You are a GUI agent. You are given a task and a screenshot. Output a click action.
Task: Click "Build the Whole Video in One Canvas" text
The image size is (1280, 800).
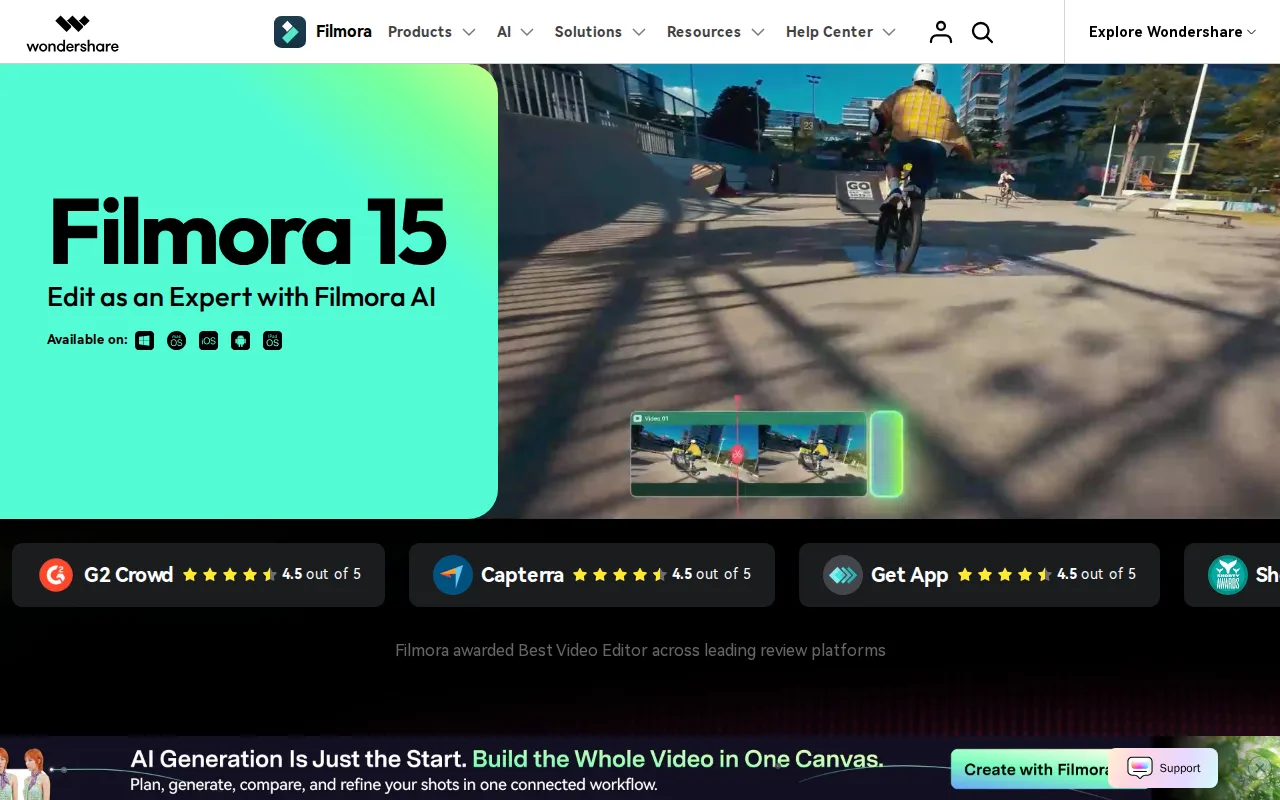(677, 759)
